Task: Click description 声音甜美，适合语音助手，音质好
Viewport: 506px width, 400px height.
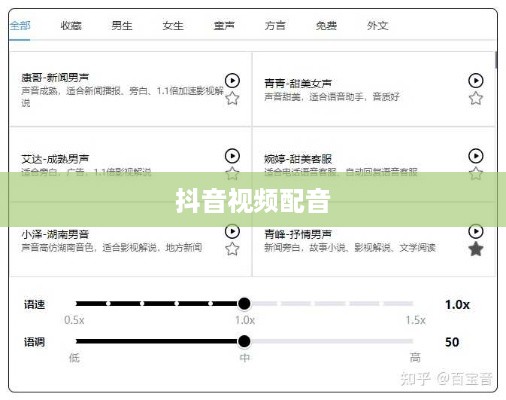Action: 332,97
